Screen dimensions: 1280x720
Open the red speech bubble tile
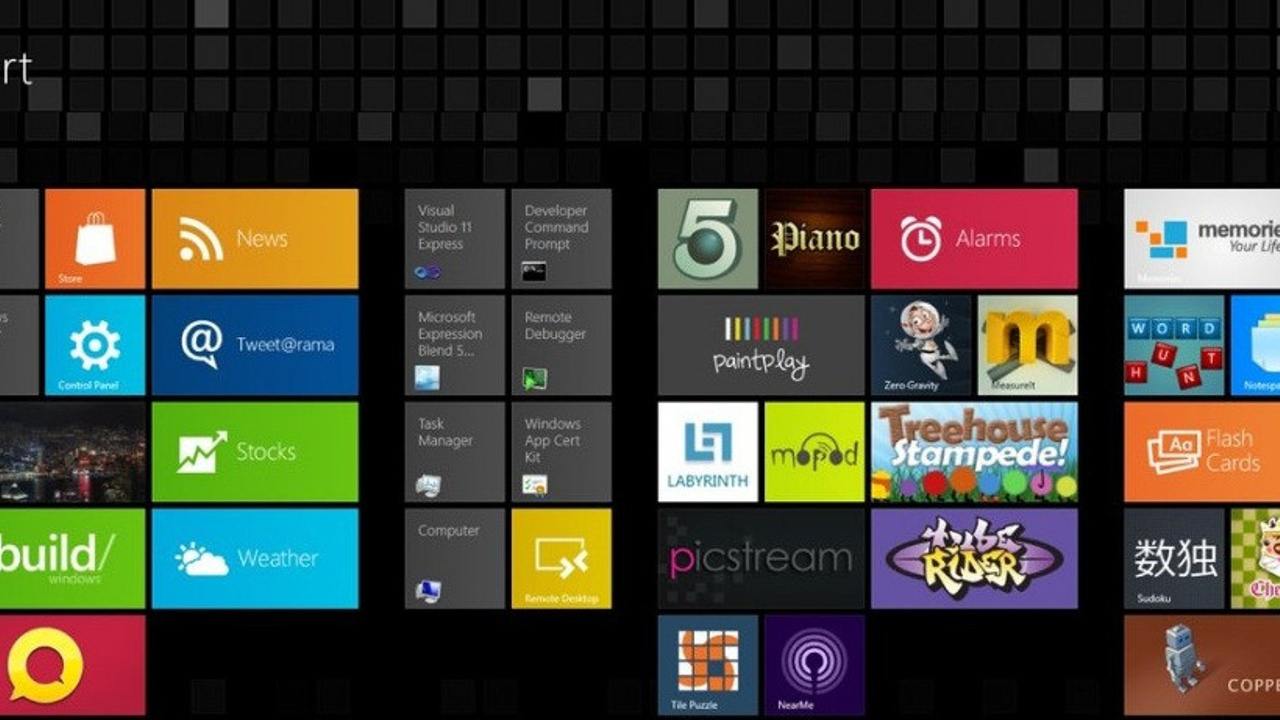click(x=72, y=665)
